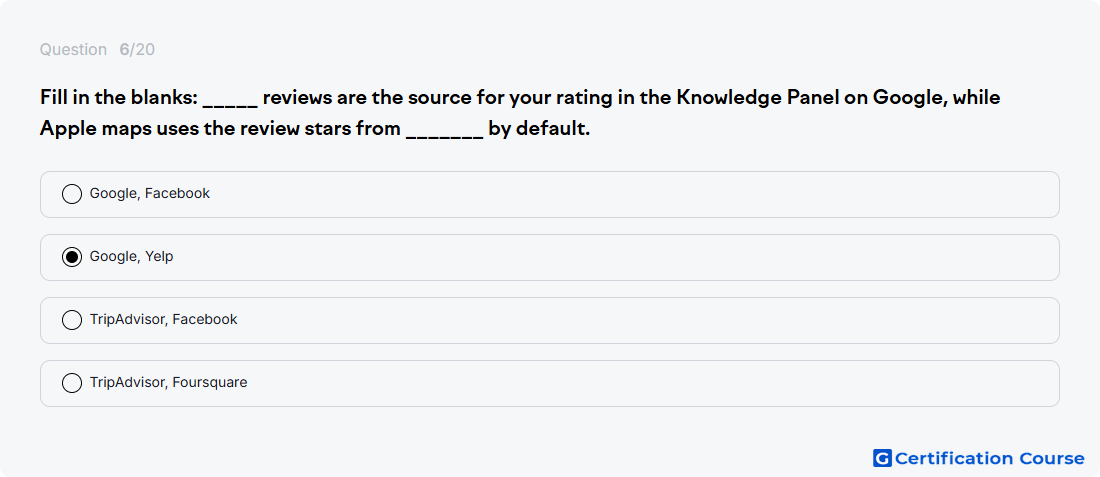Click the "Fill in the blanks:" heading text

[119, 98]
